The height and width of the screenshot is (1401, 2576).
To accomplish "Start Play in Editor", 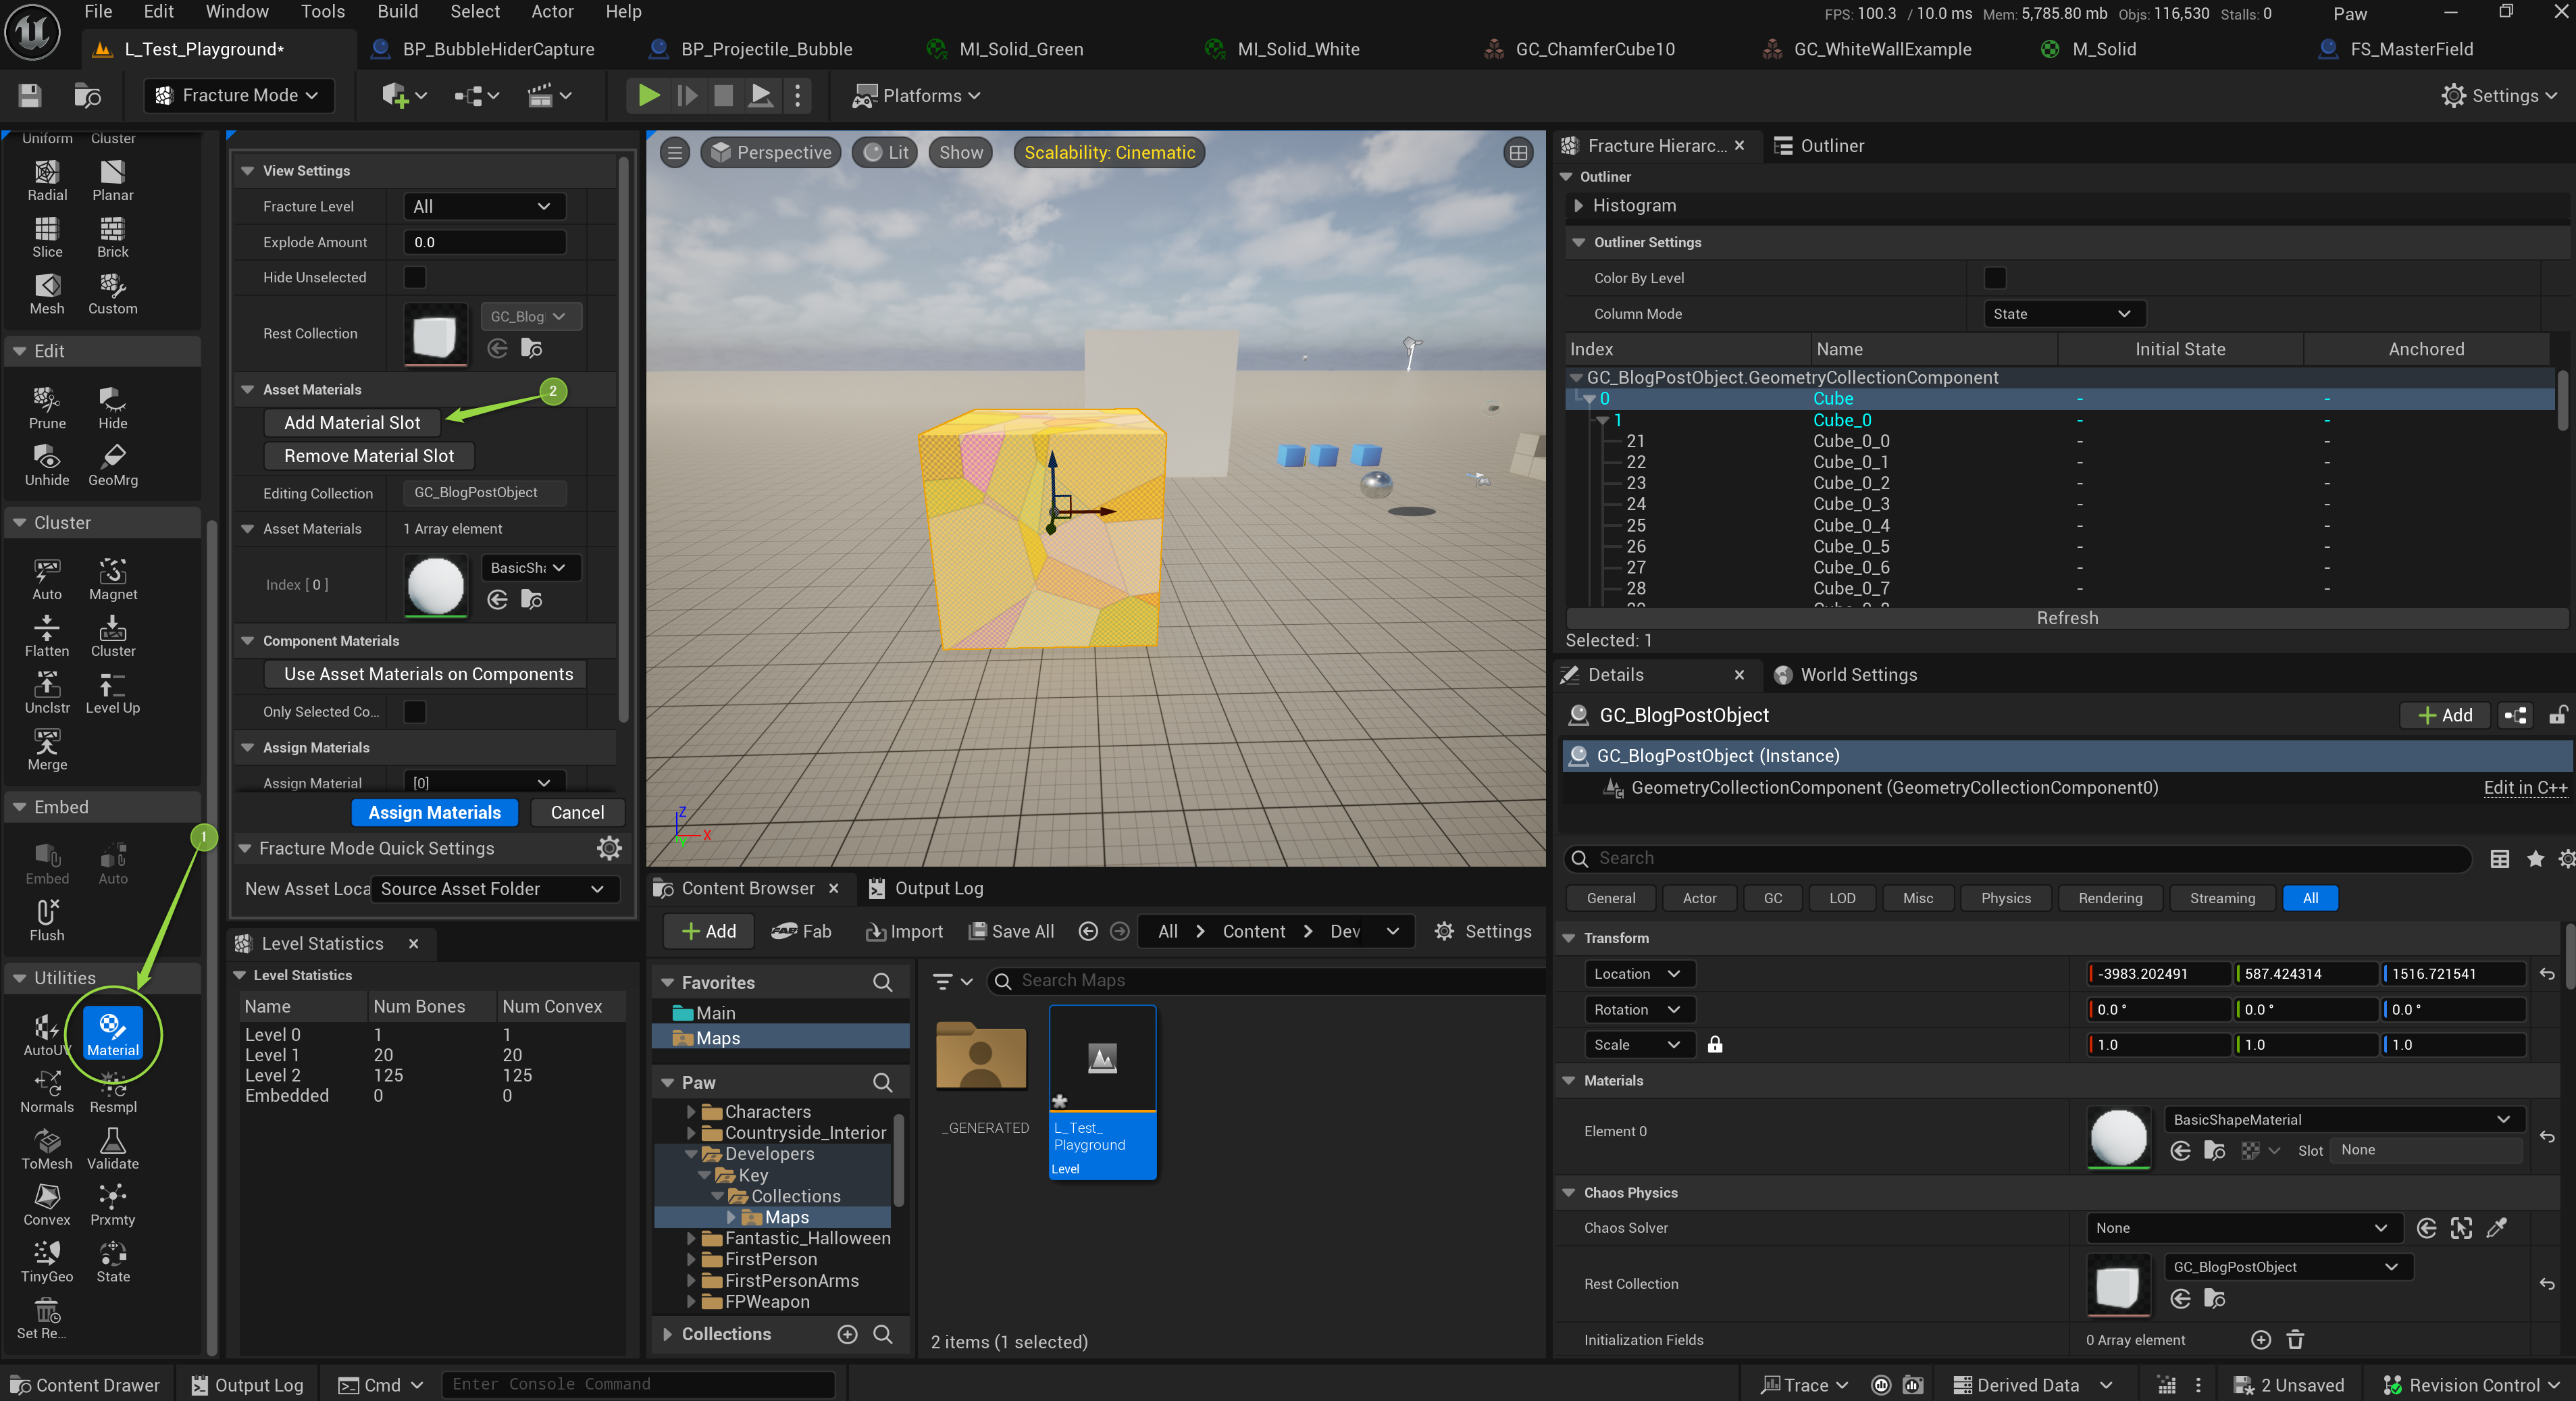I will [648, 95].
